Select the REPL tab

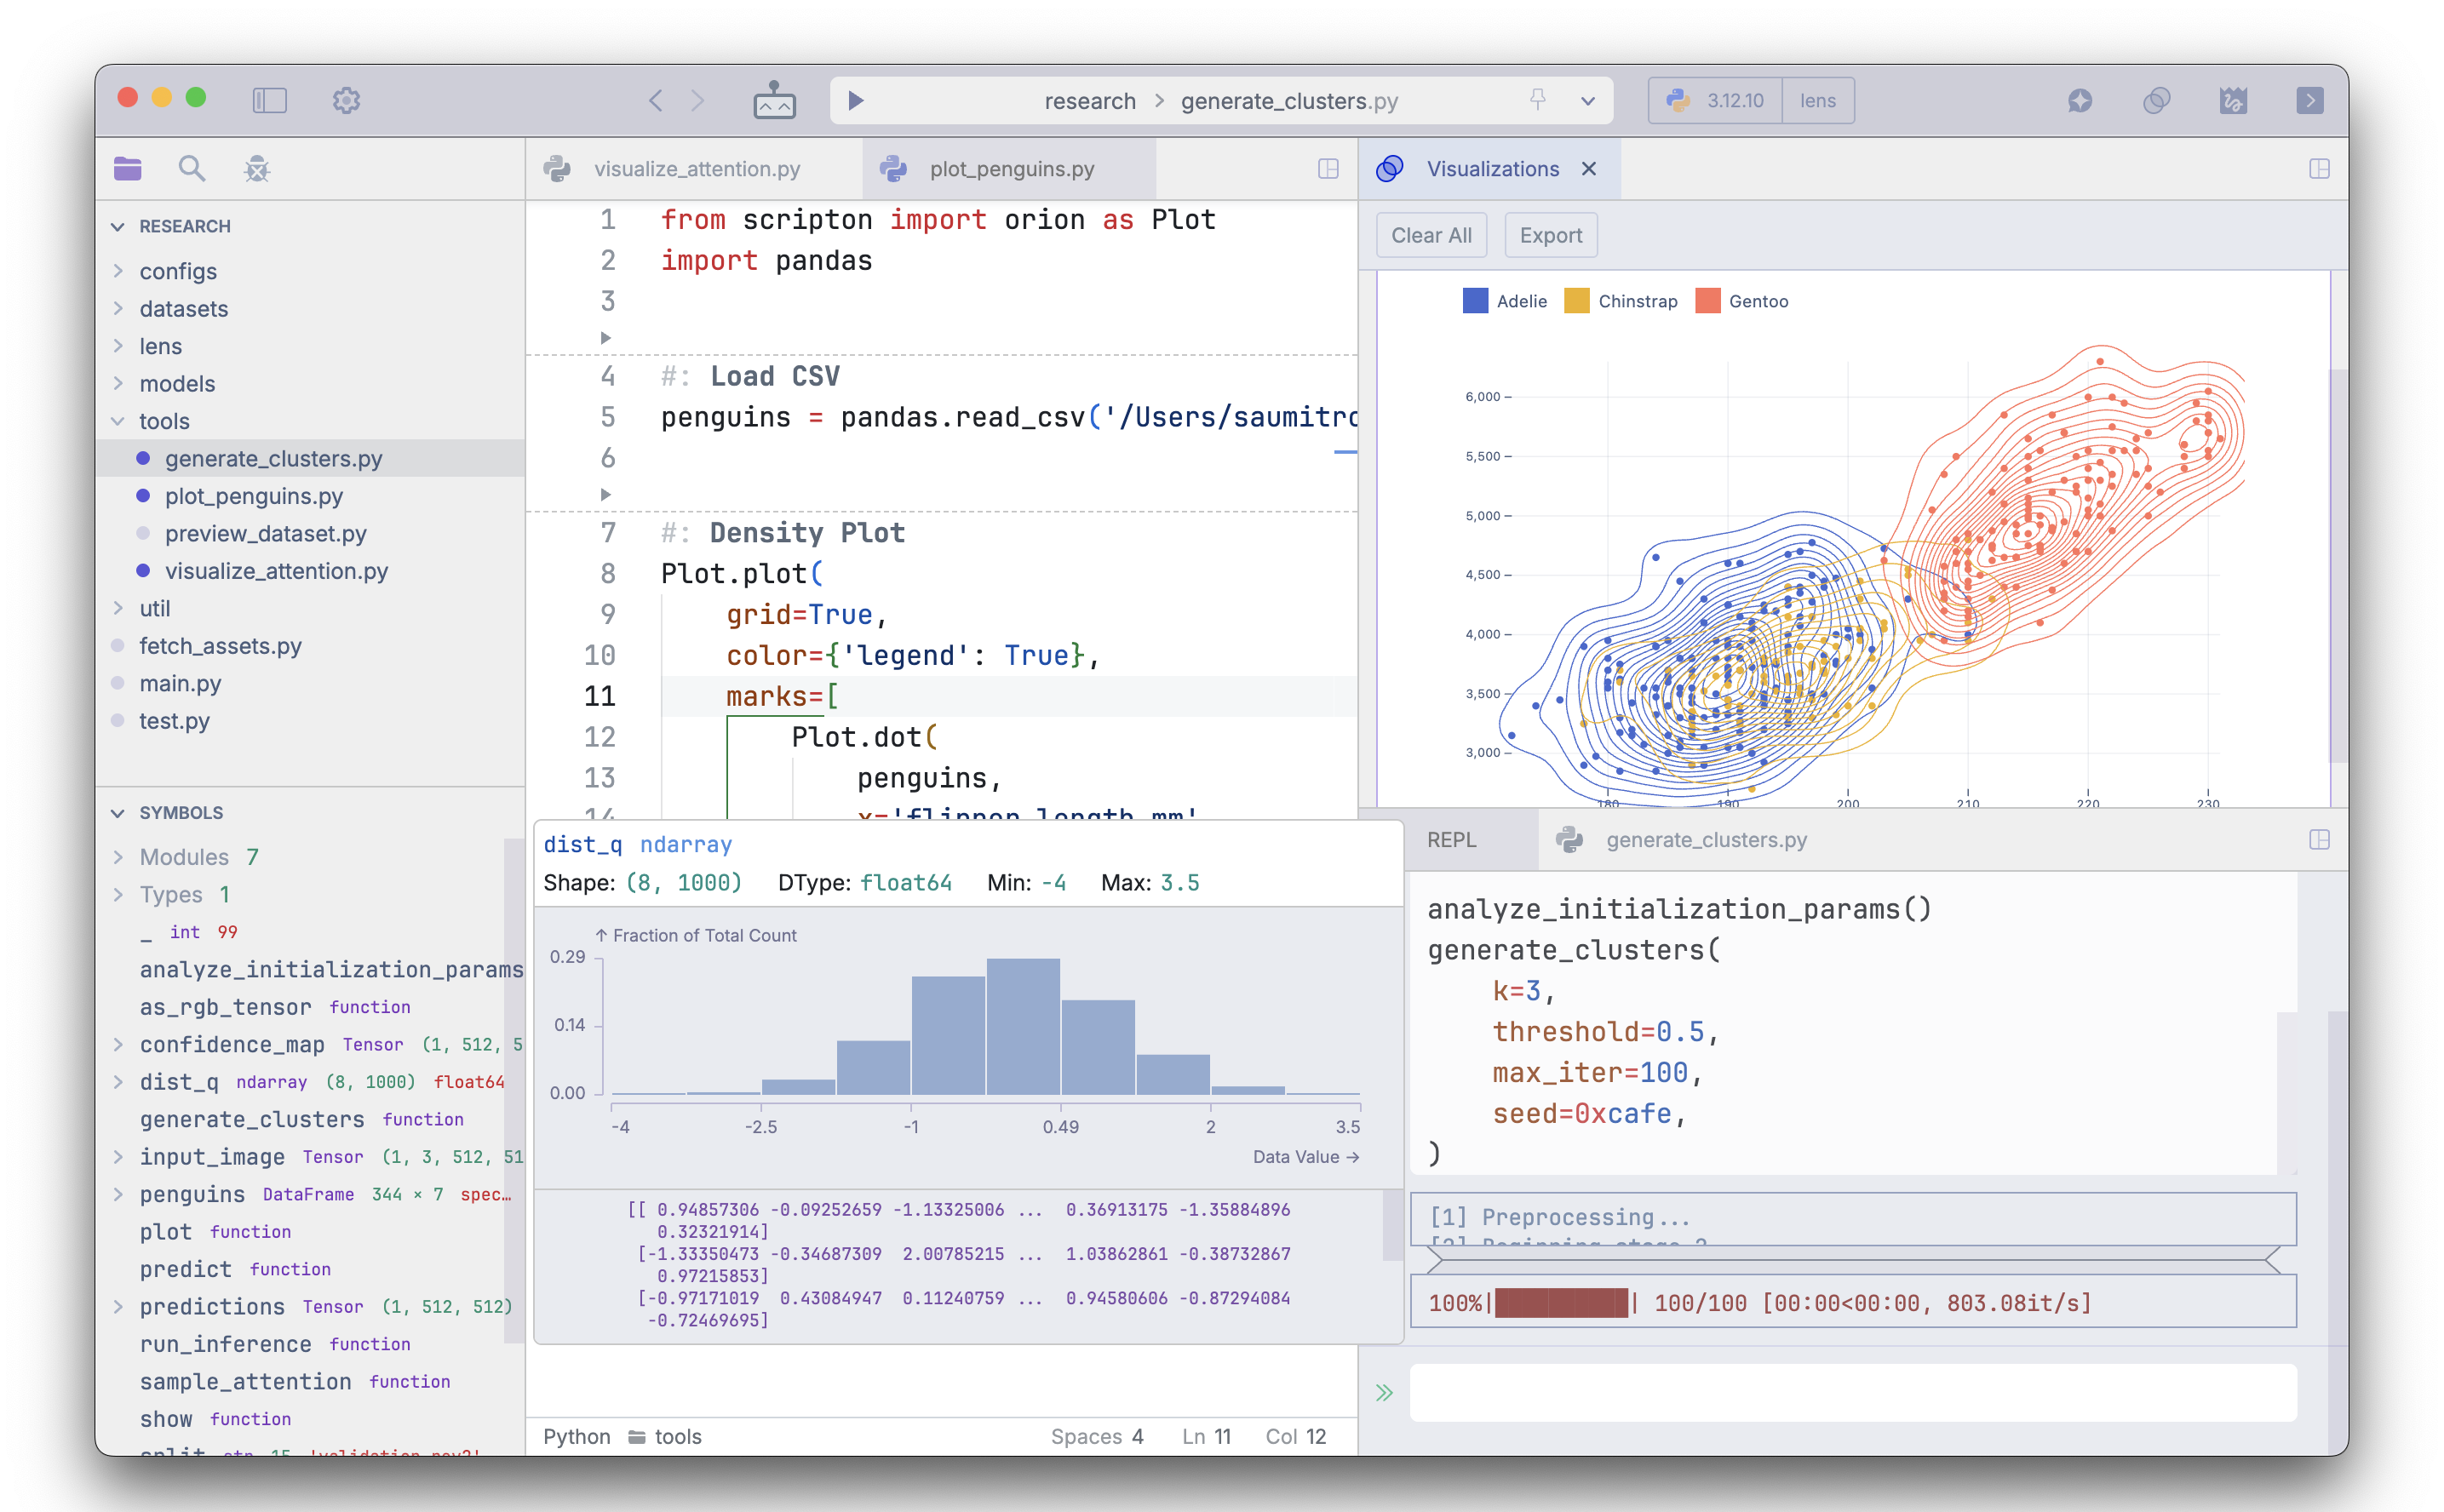tap(1451, 839)
